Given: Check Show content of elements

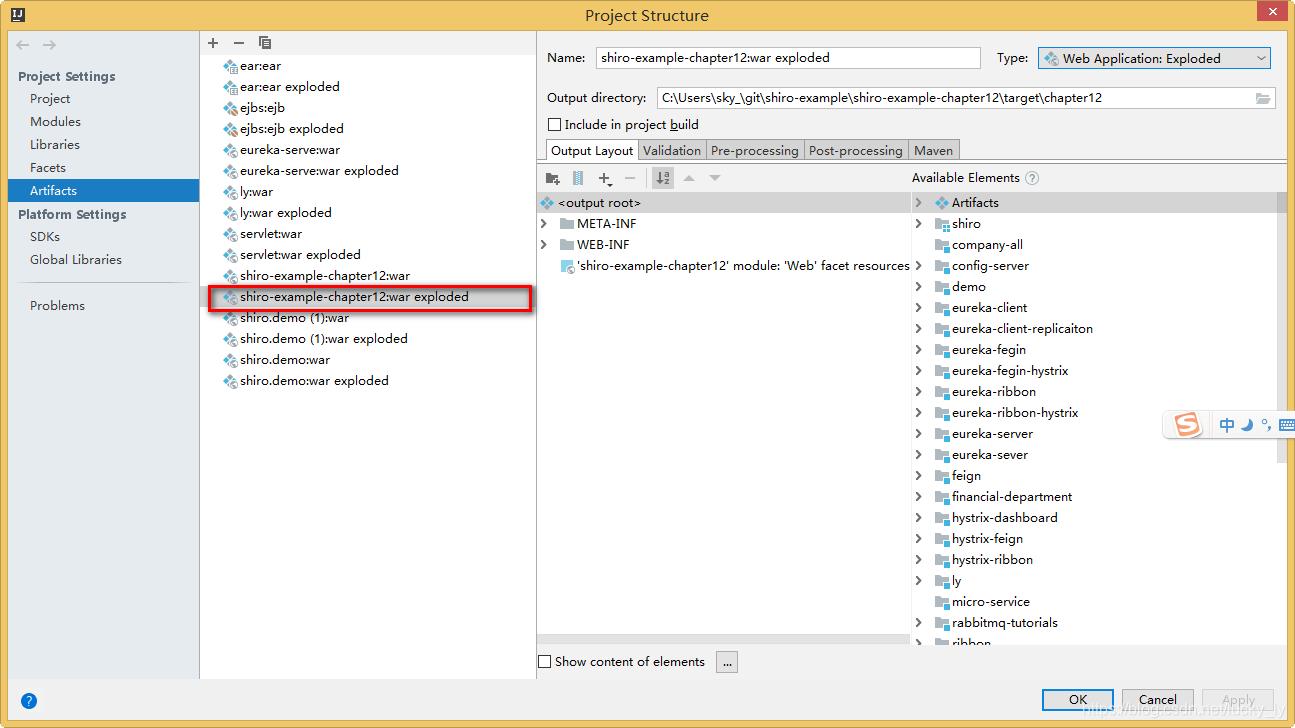Looking at the screenshot, I should (x=545, y=662).
